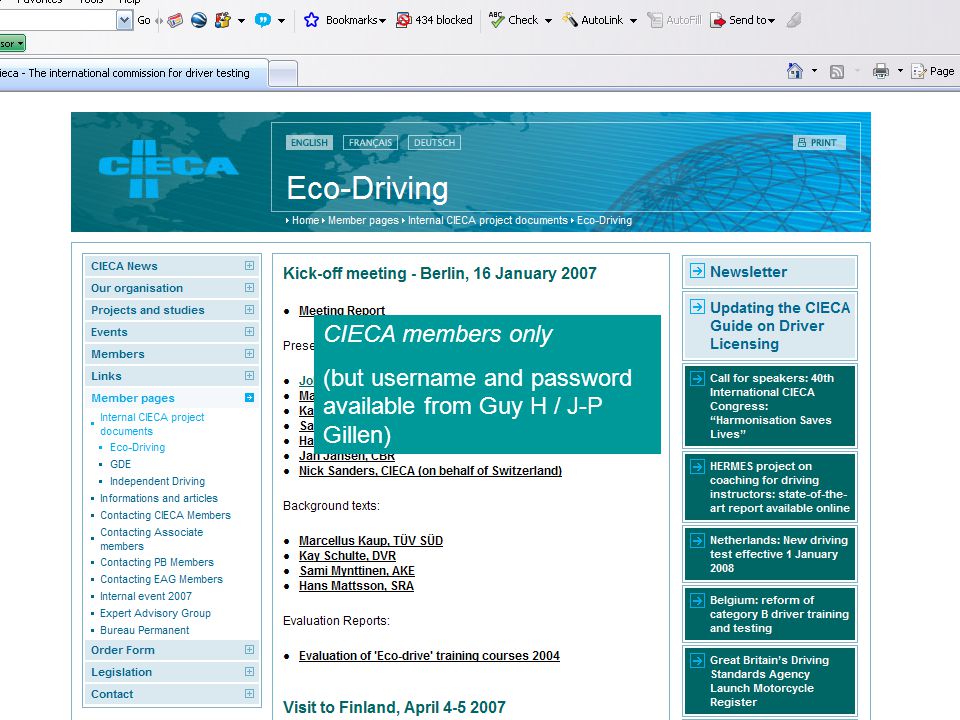Click the AutoFill toolbar button
The width and height of the screenshot is (960, 720).
675,20
